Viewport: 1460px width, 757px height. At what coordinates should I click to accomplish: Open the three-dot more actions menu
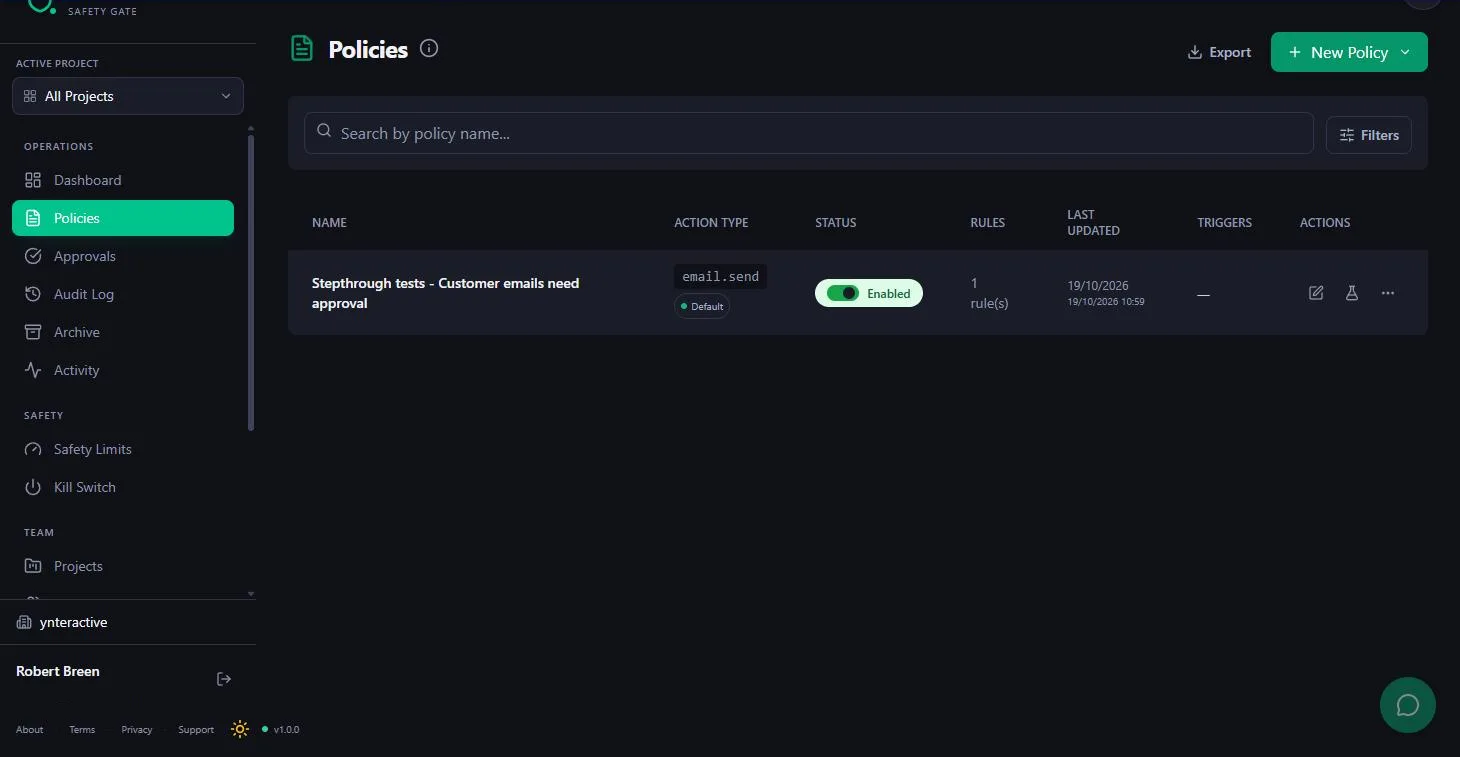(x=1388, y=293)
